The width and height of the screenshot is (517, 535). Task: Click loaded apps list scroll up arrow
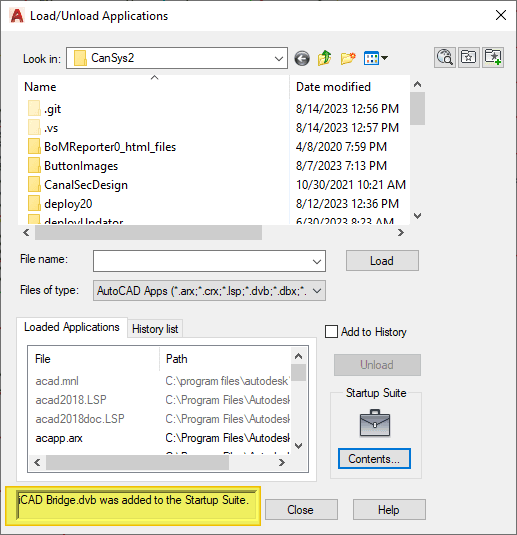tap(299, 356)
